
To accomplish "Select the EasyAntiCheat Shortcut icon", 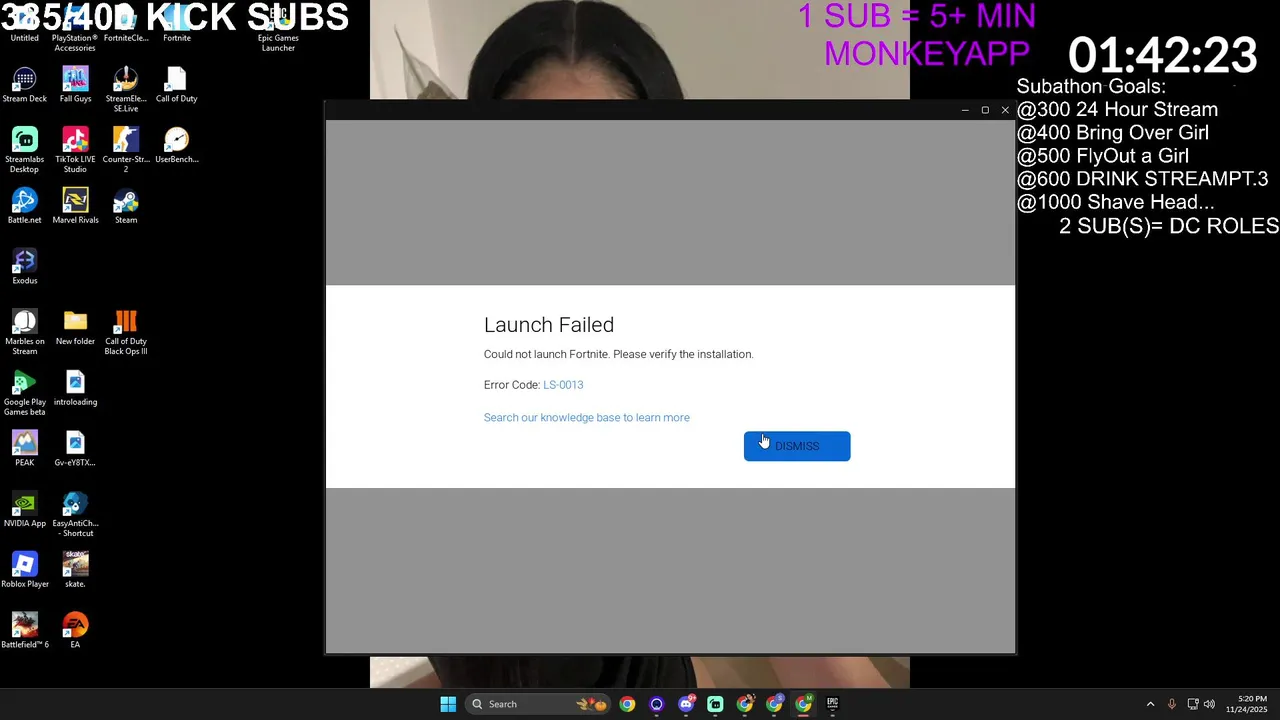I will pyautogui.click(x=75, y=514).
